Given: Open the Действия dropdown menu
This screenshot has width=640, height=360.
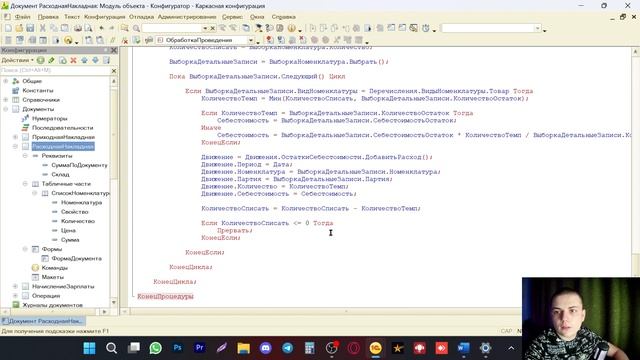Looking at the screenshot, I should coord(18,60).
